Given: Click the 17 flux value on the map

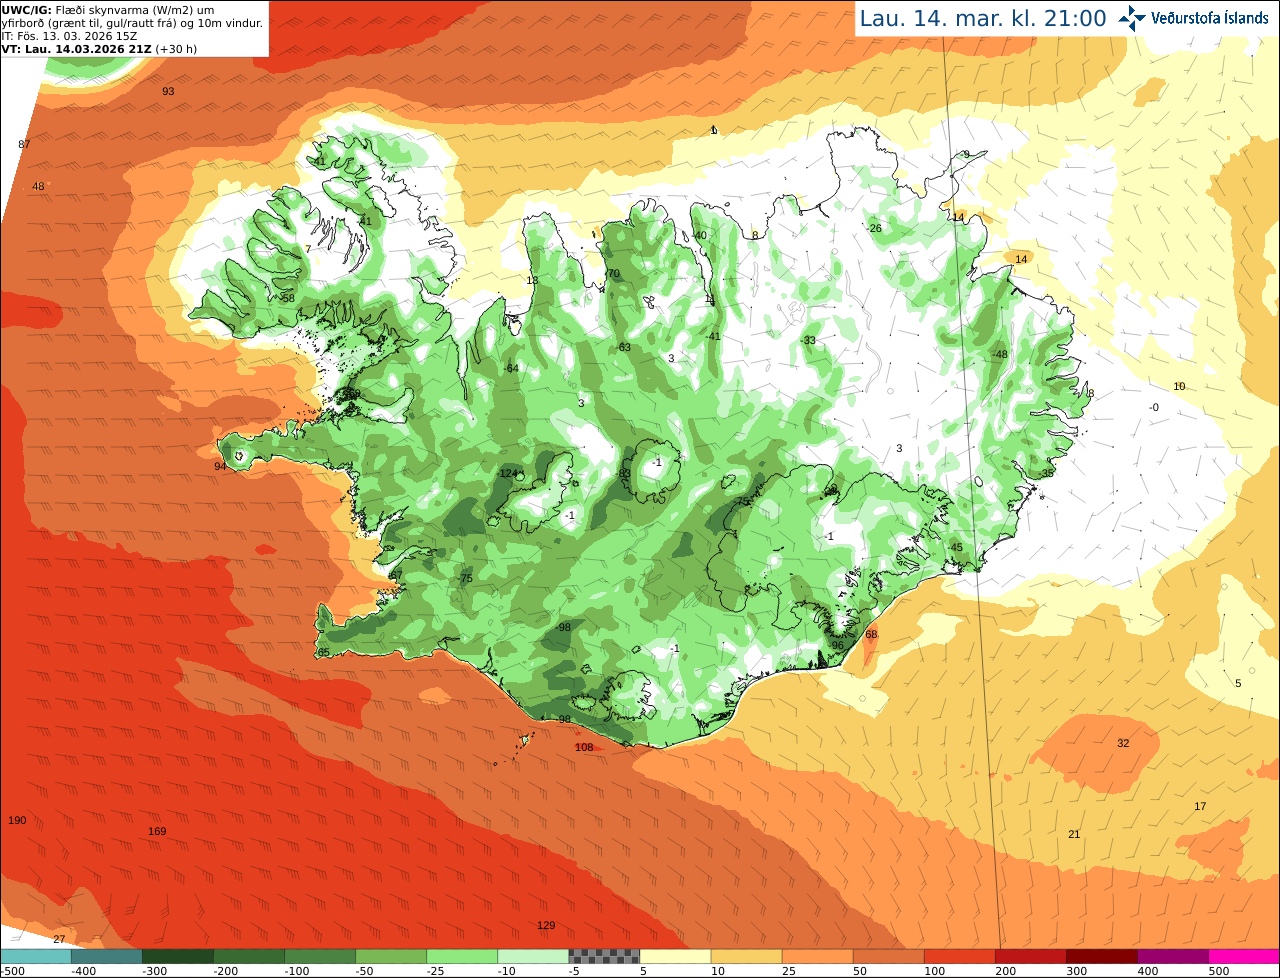Looking at the screenshot, I should 1200,806.
